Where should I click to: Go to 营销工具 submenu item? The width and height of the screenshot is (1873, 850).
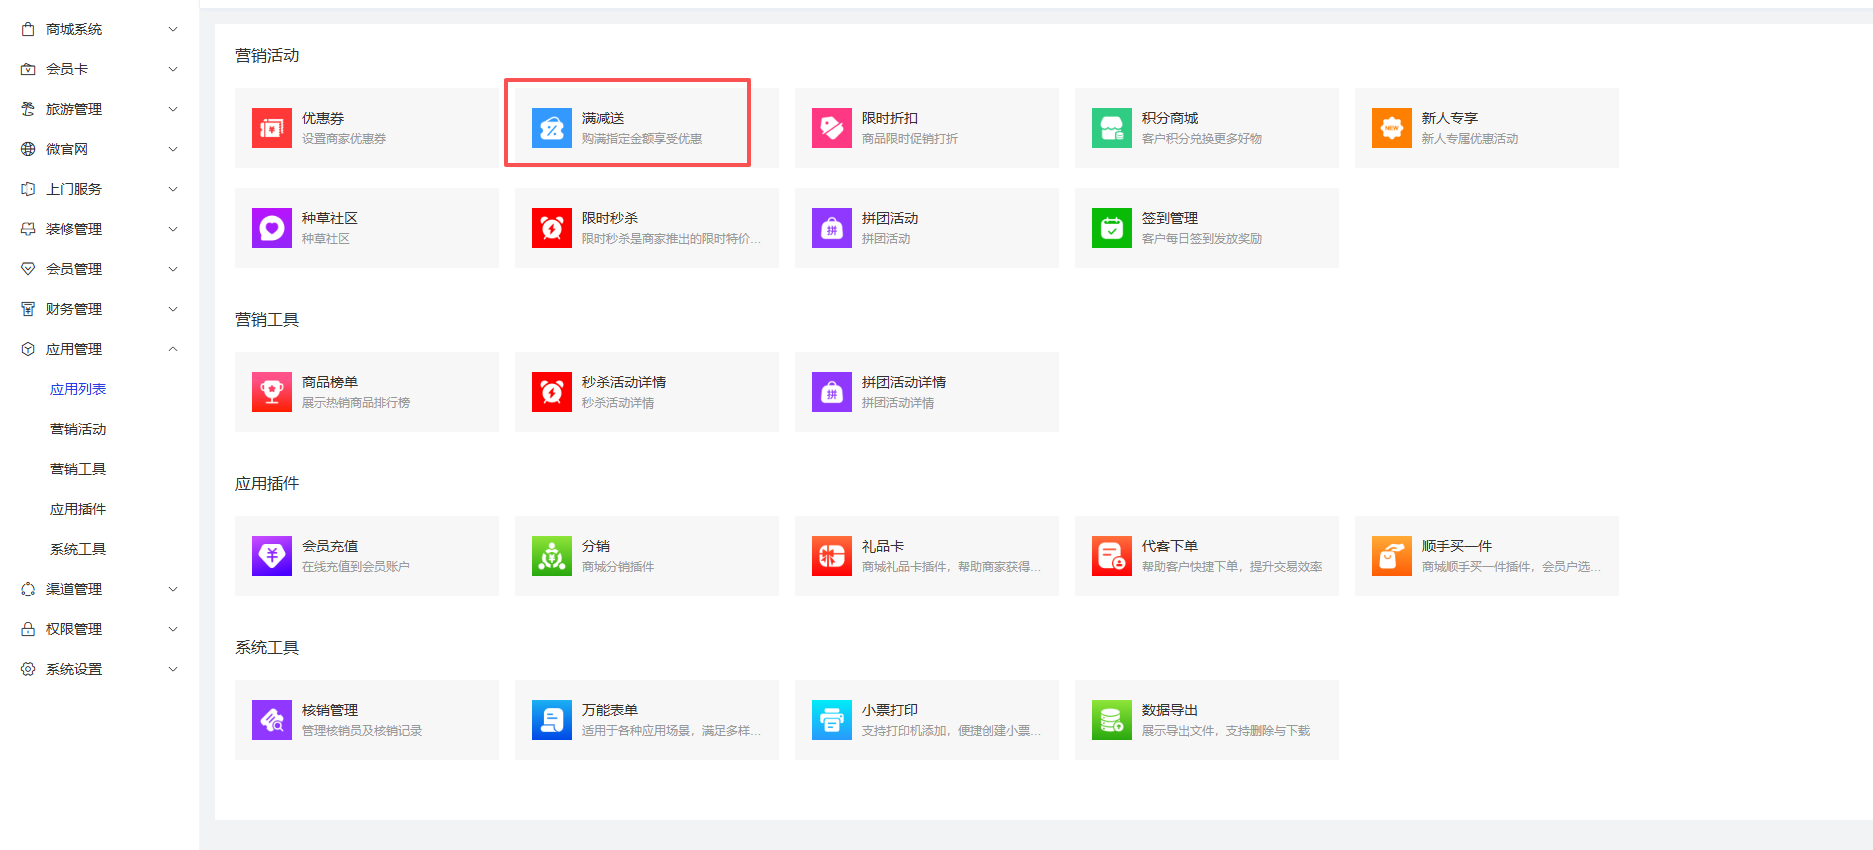(78, 469)
